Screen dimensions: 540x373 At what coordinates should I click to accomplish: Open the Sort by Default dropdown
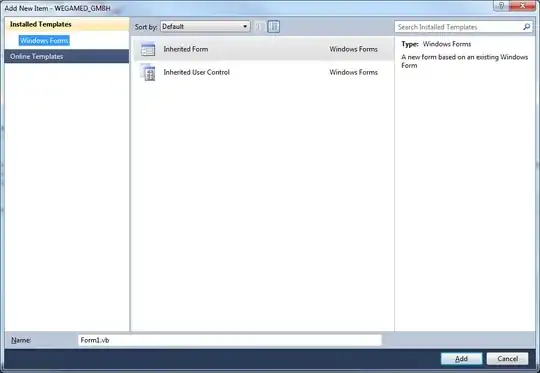205,27
